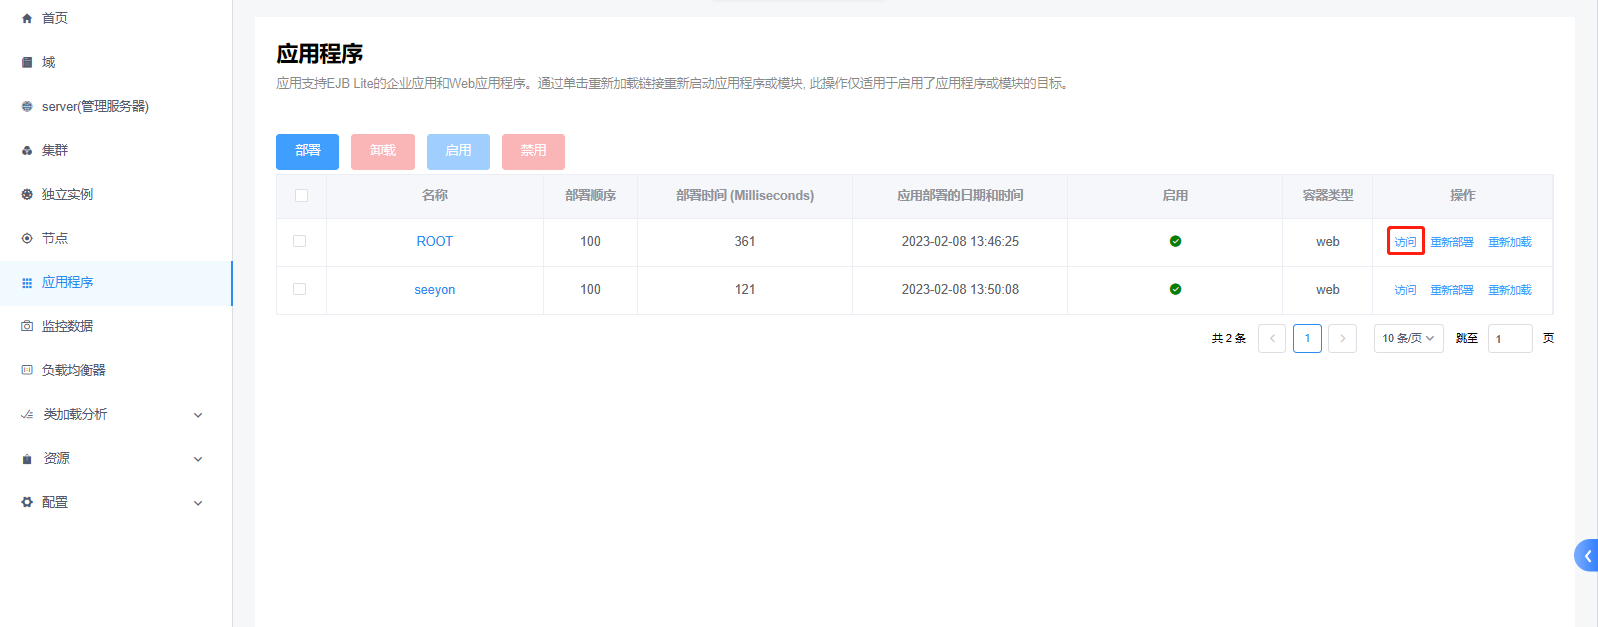The image size is (1598, 627).
Task: Click the grid icon beside 应用程序
Action: [x=27, y=282]
